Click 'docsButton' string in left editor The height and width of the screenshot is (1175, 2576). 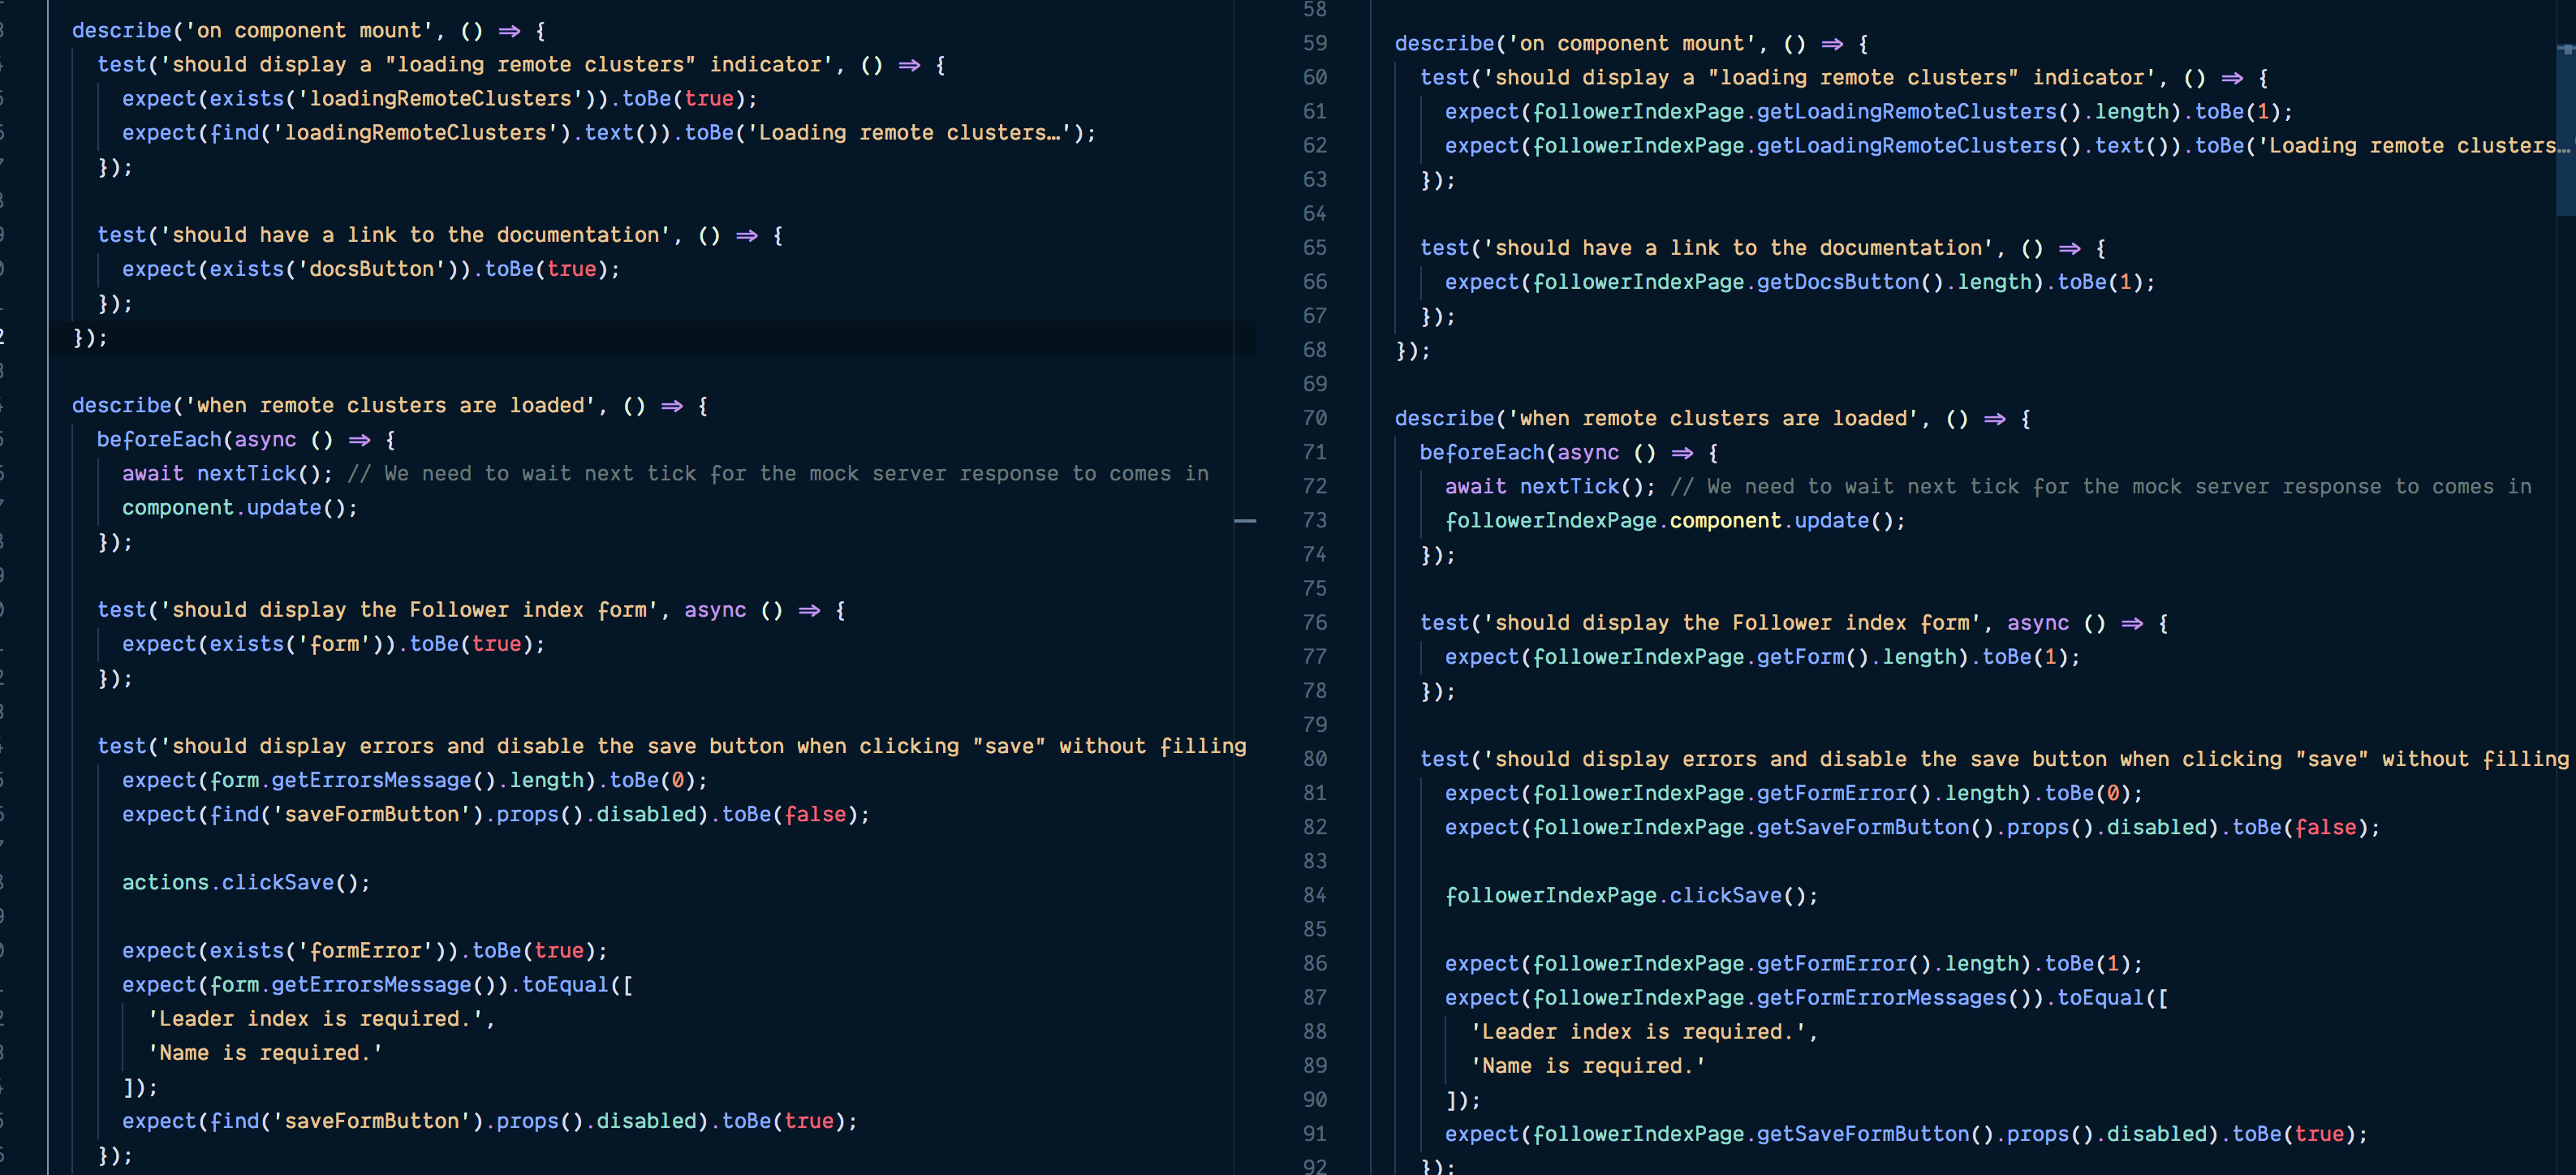click(371, 269)
